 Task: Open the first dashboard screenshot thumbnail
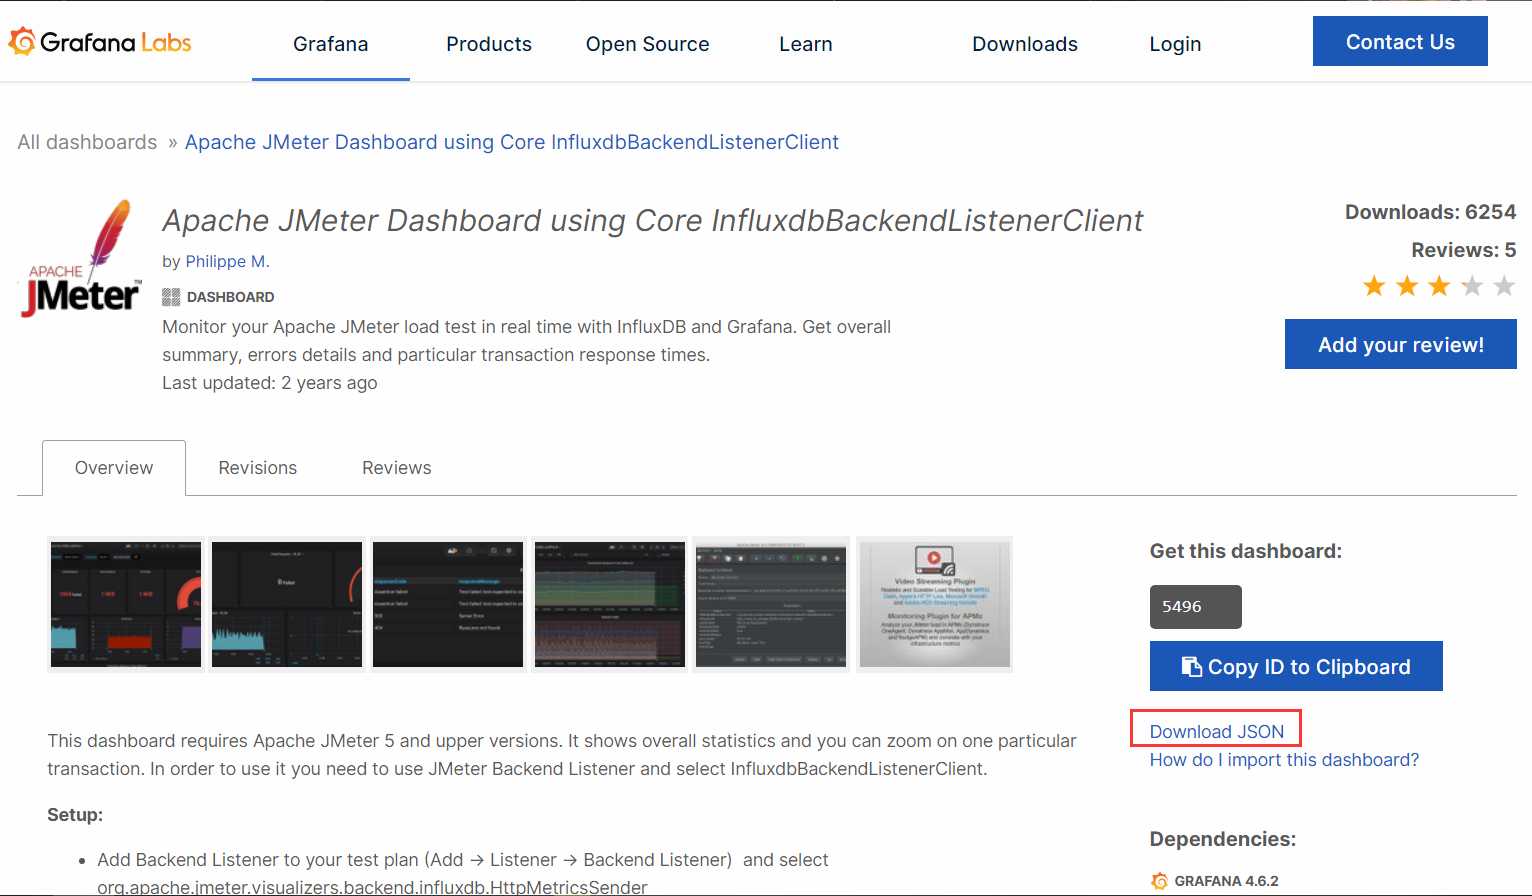126,604
